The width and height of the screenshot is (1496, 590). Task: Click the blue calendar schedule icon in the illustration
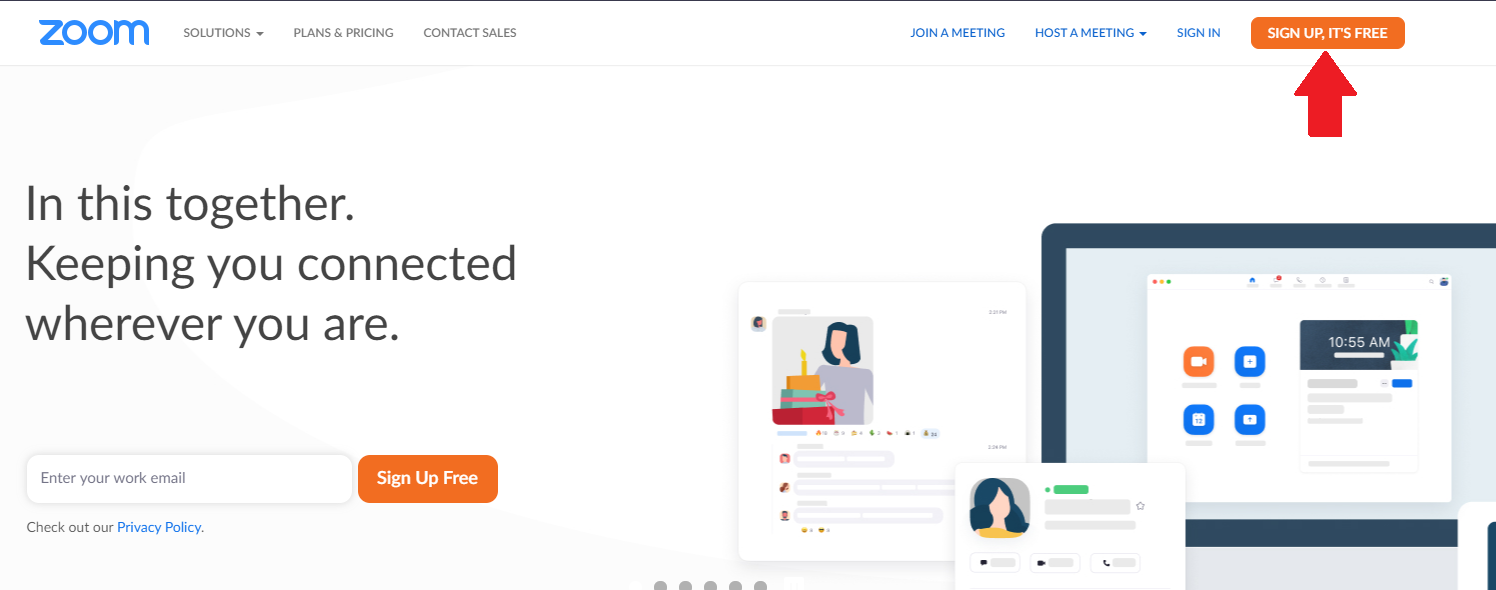pyautogui.click(x=1198, y=419)
